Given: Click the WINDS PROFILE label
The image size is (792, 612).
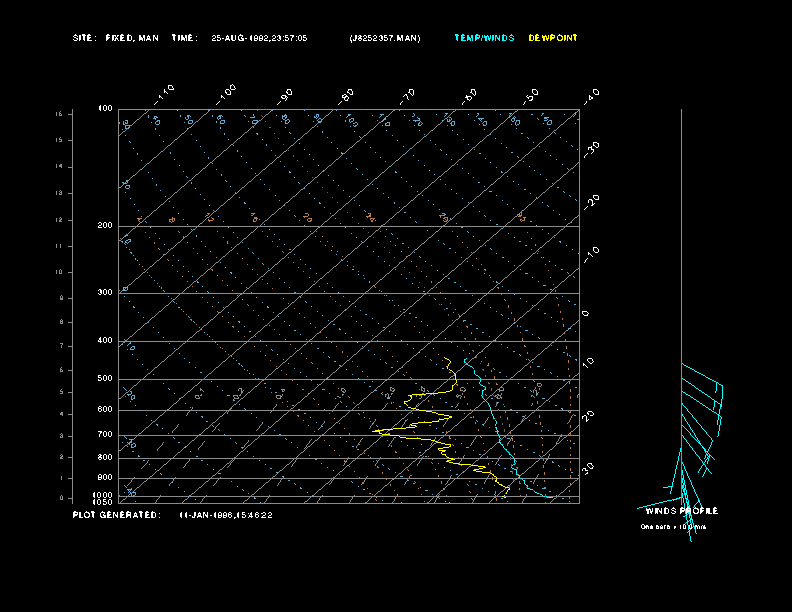Looking at the screenshot, I should point(681,511).
